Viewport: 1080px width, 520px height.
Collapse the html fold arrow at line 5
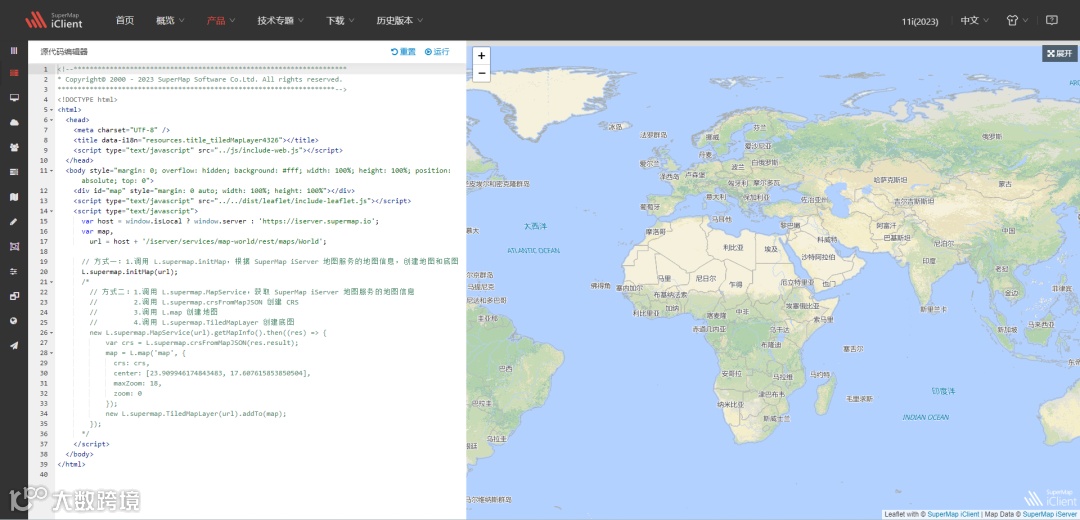[x=52, y=110]
